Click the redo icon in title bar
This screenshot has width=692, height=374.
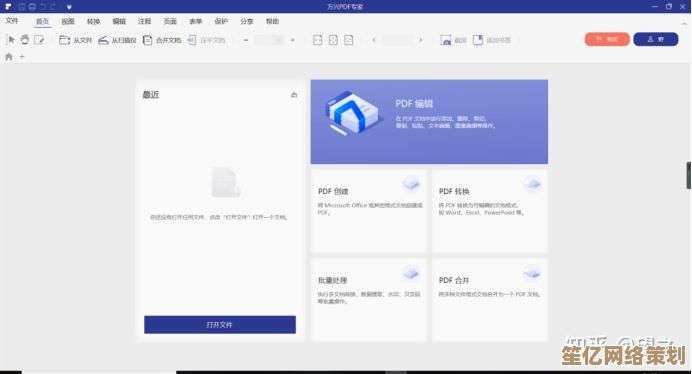click(x=53, y=7)
